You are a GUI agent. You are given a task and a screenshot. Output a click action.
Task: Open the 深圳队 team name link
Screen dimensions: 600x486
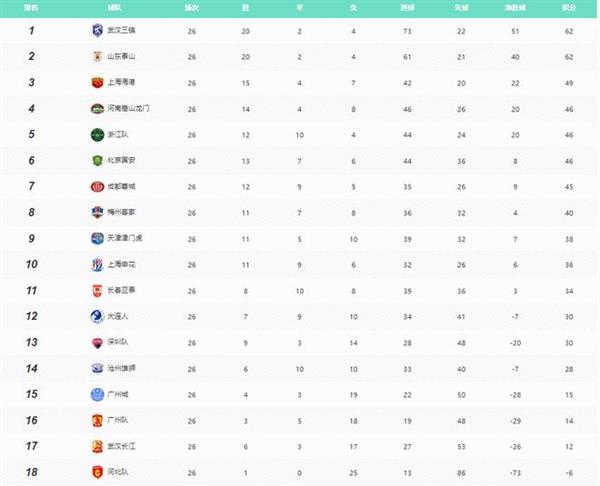(117, 342)
